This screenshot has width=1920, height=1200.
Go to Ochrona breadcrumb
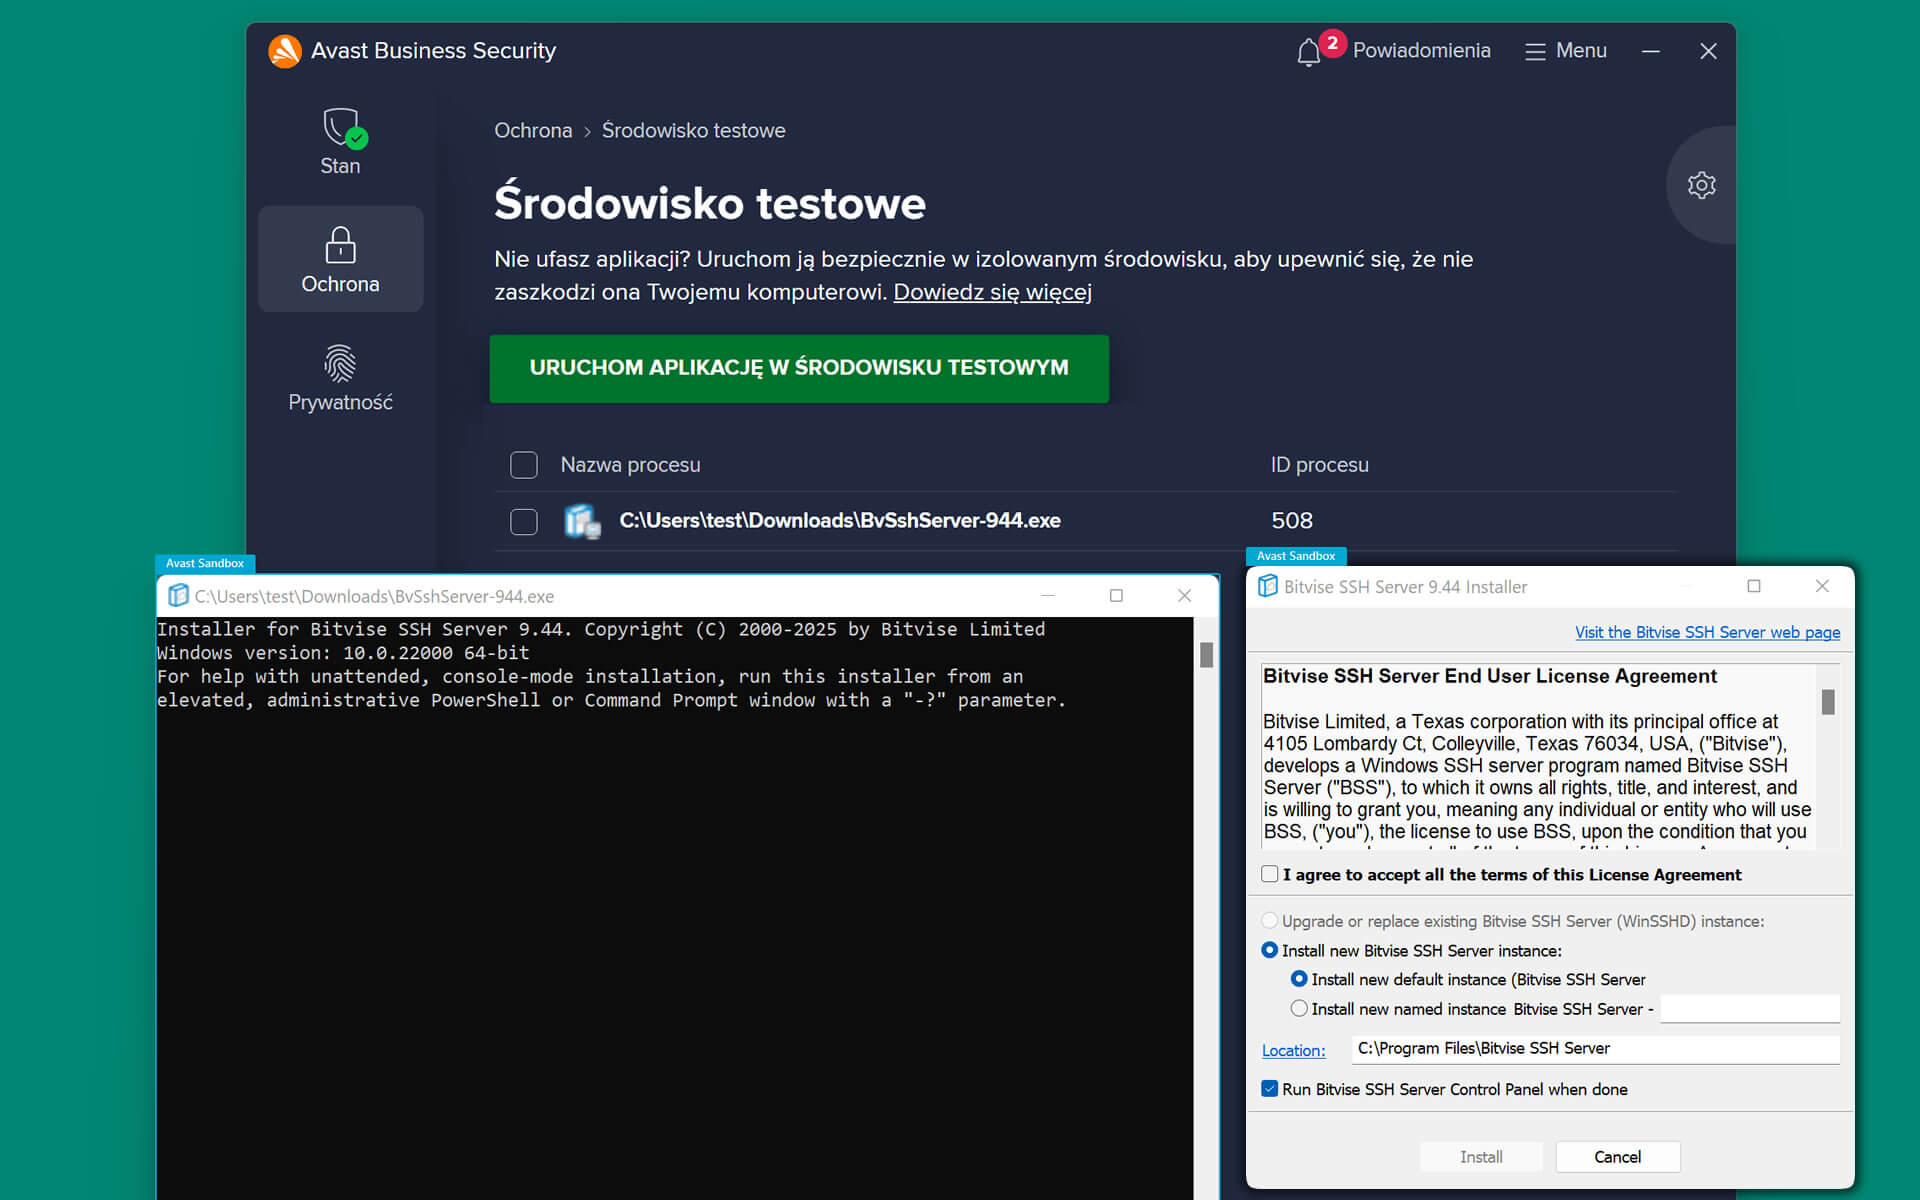(533, 131)
